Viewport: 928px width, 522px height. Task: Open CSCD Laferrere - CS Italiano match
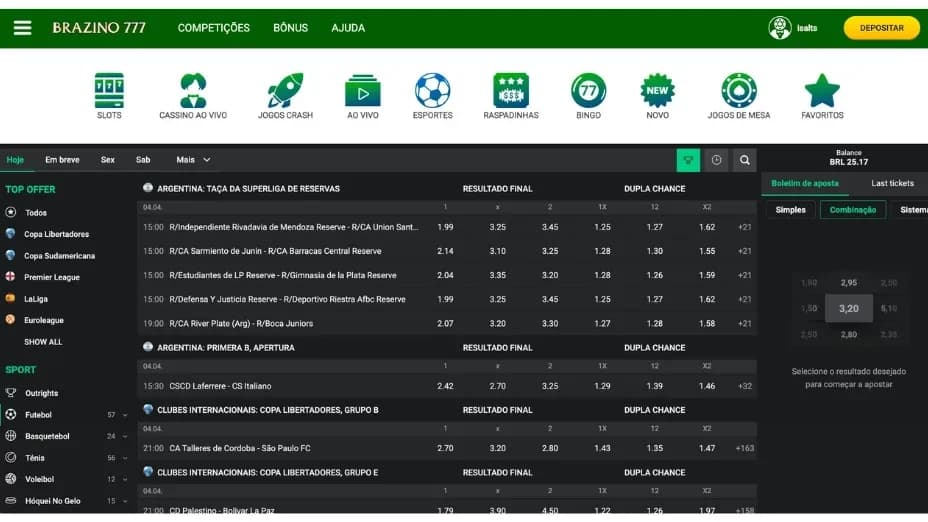pos(220,386)
